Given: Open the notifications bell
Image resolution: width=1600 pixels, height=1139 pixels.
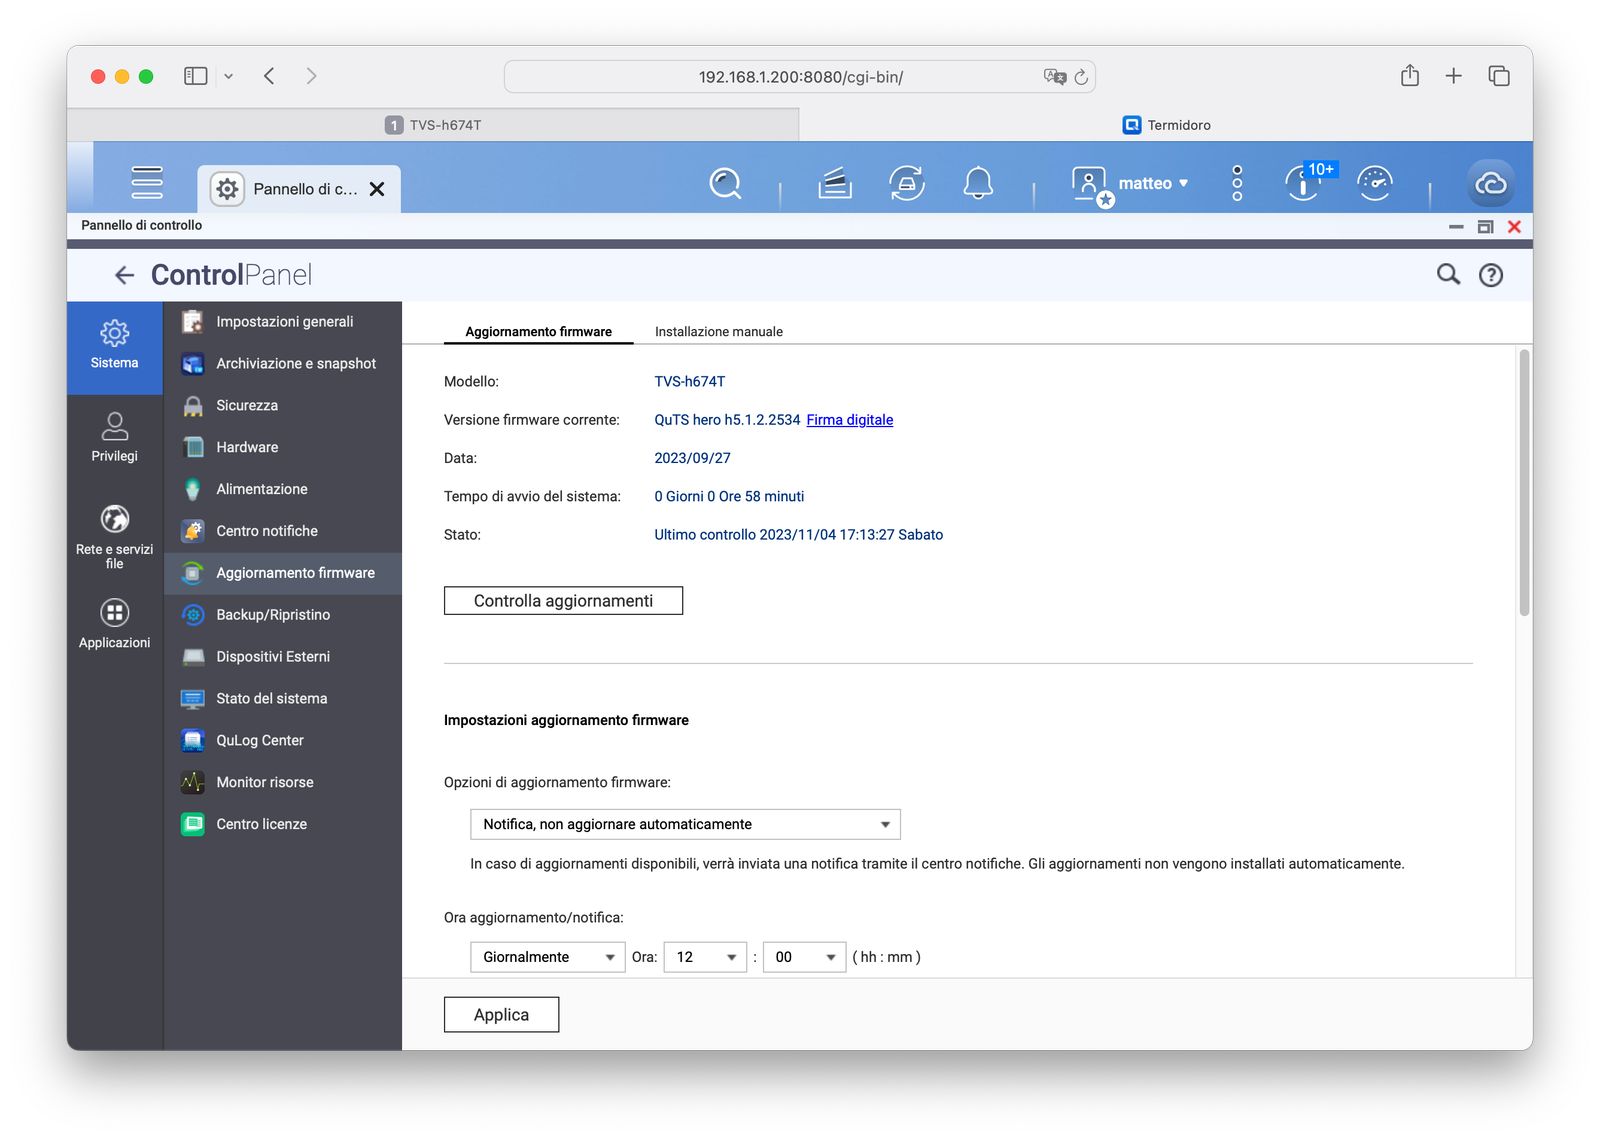Looking at the screenshot, I should pyautogui.click(x=977, y=183).
